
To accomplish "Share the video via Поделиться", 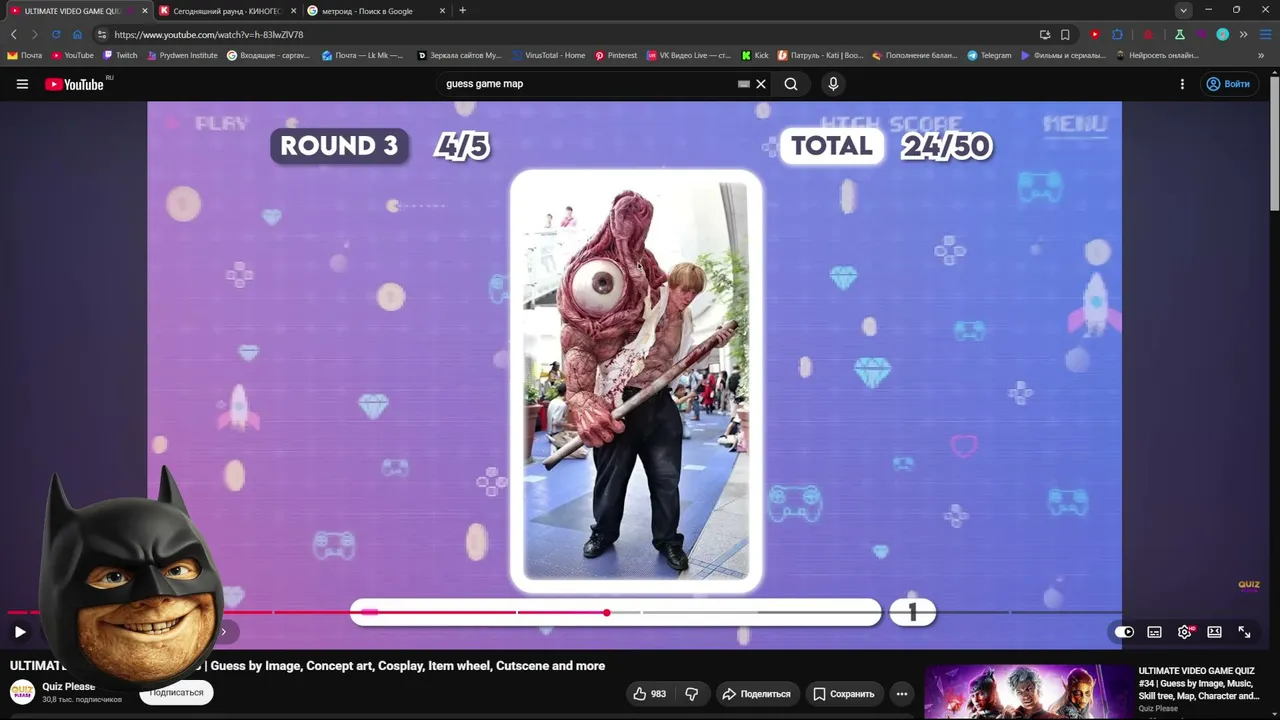I will 756,694.
